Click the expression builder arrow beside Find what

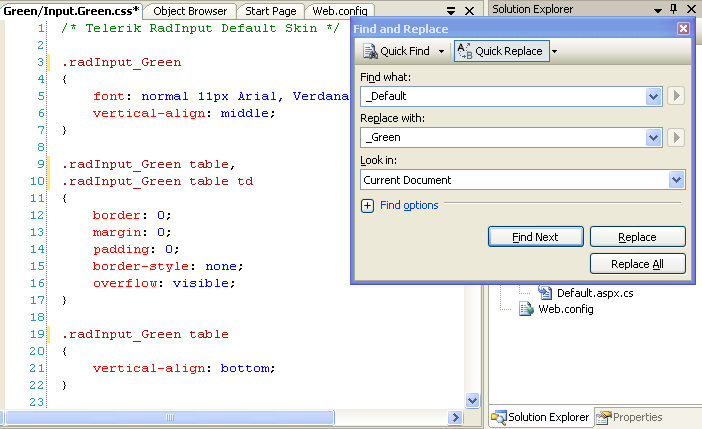point(677,96)
